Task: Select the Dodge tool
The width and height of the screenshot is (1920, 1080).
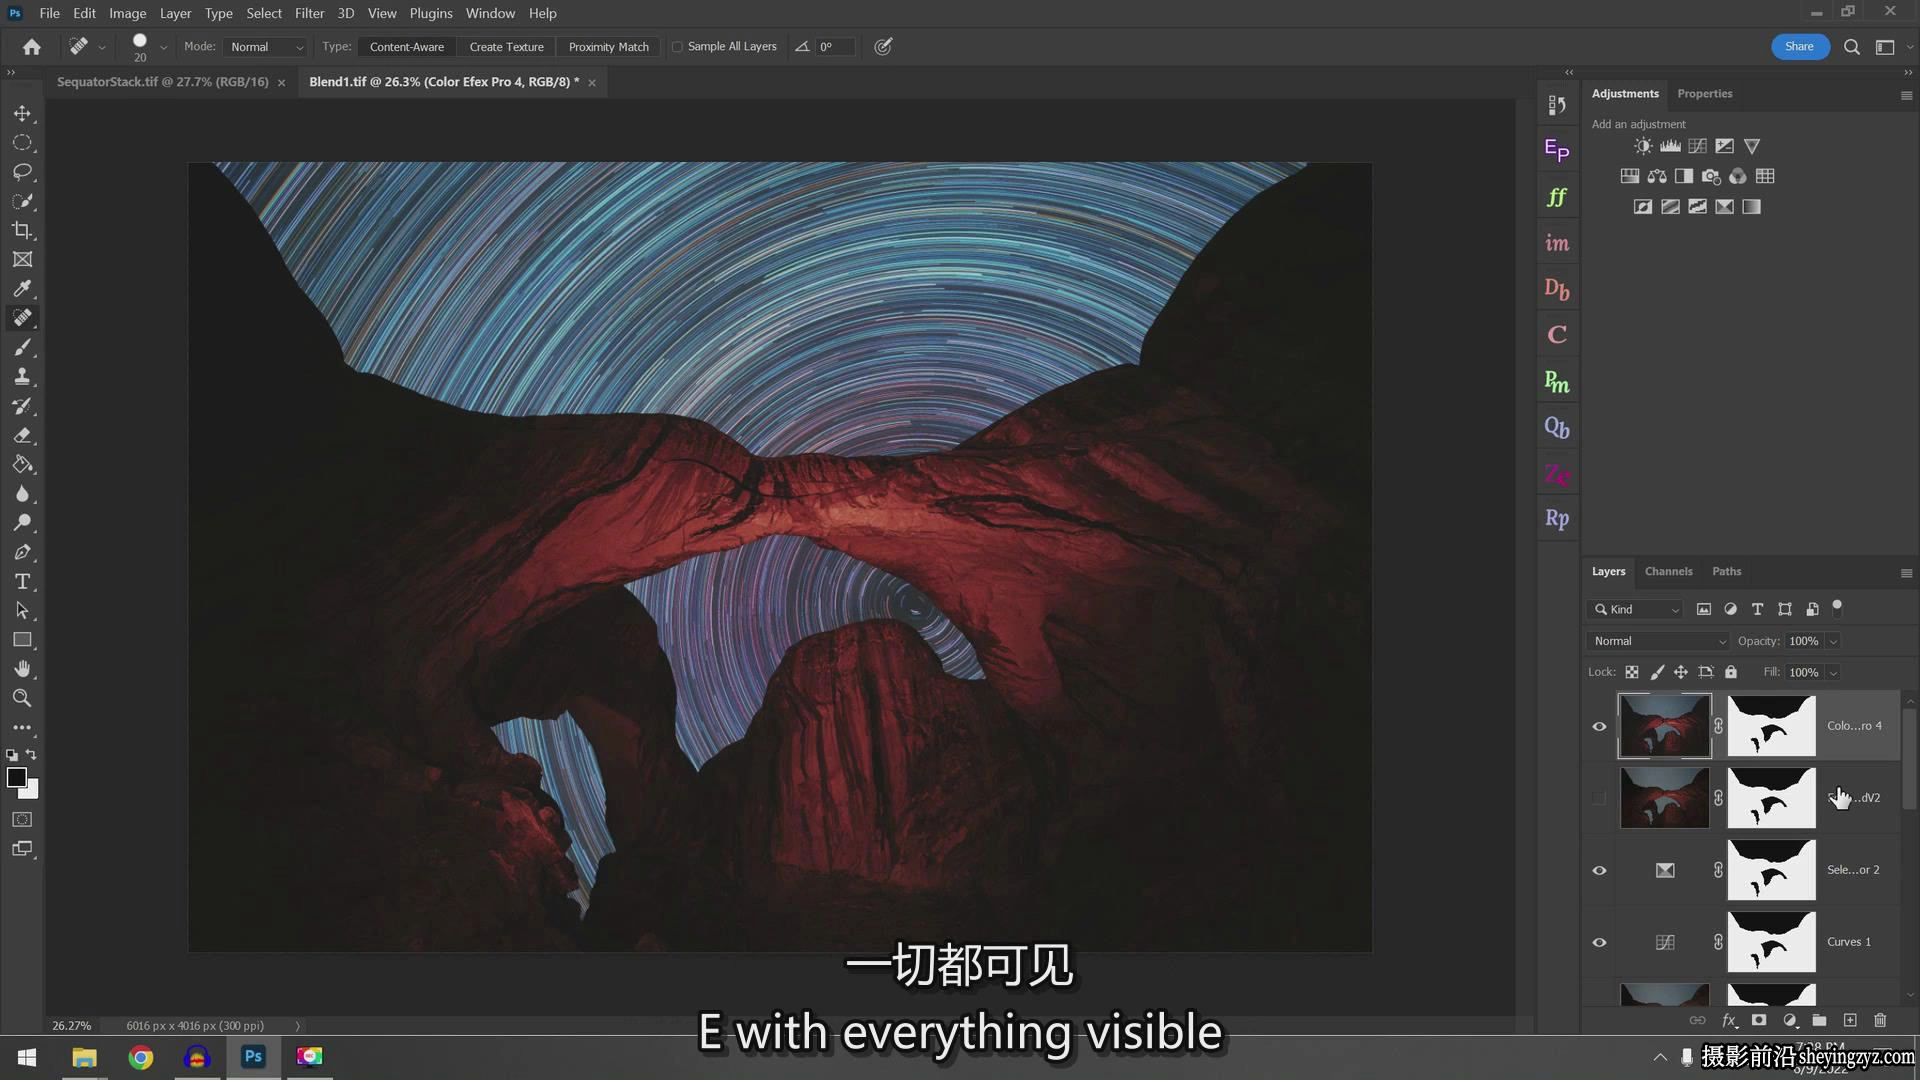Action: point(22,523)
